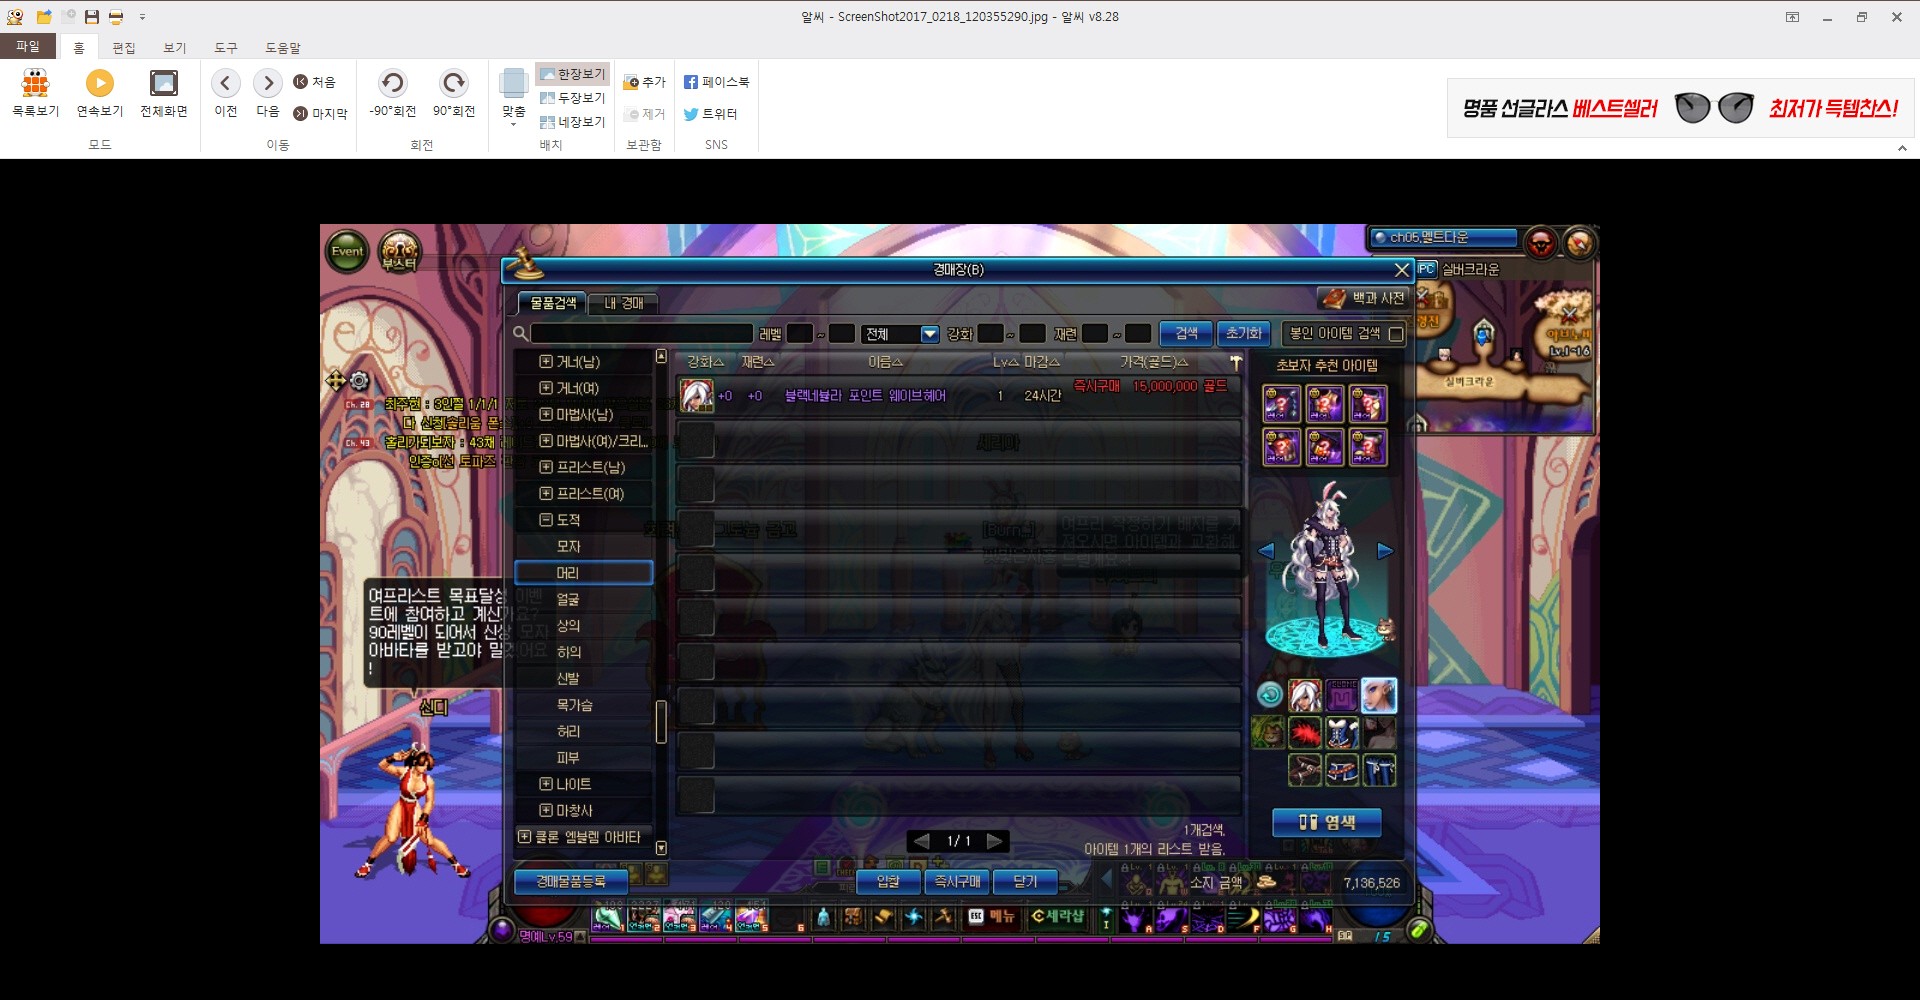
Task: Click the category list scrollbar handle
Action: [661, 722]
